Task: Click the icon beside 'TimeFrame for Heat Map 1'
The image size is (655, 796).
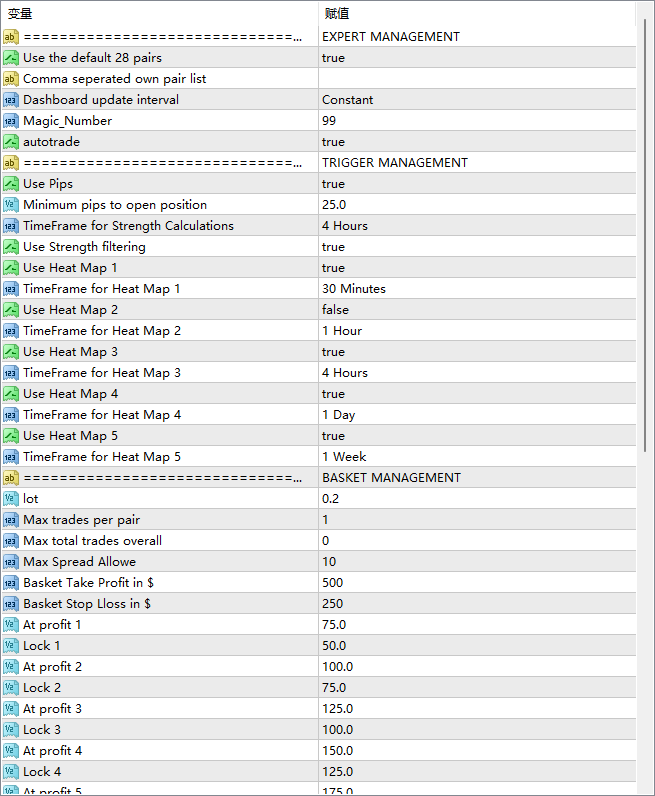Action: point(11,289)
